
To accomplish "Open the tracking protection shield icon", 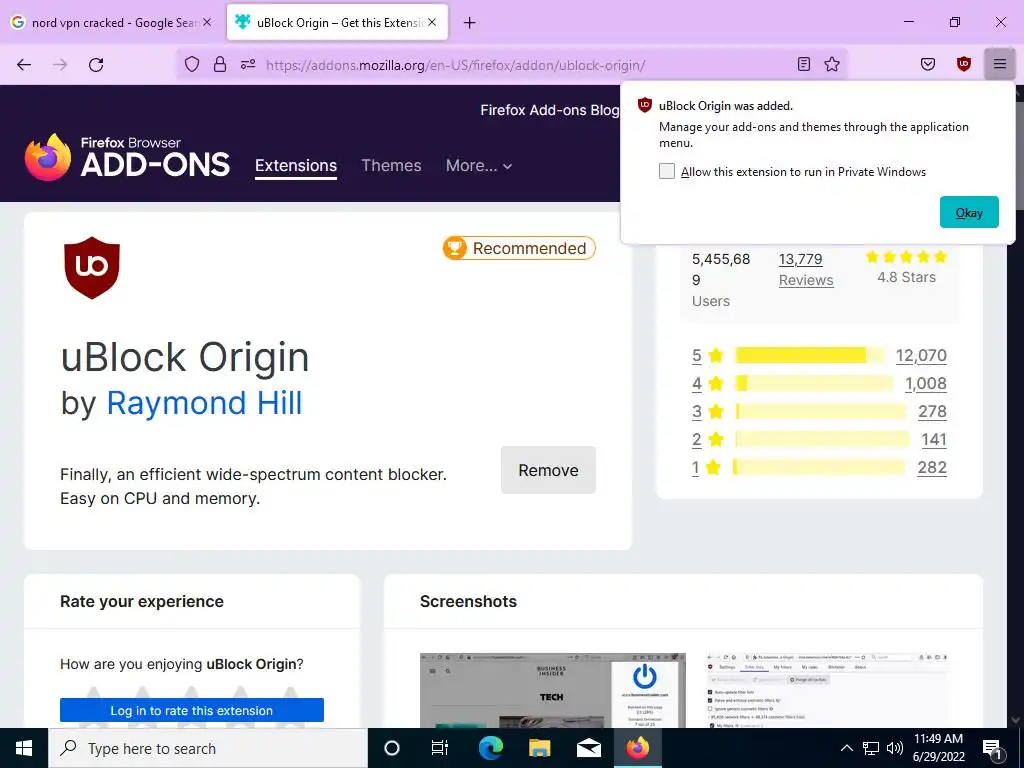I will pyautogui.click(x=191, y=65).
